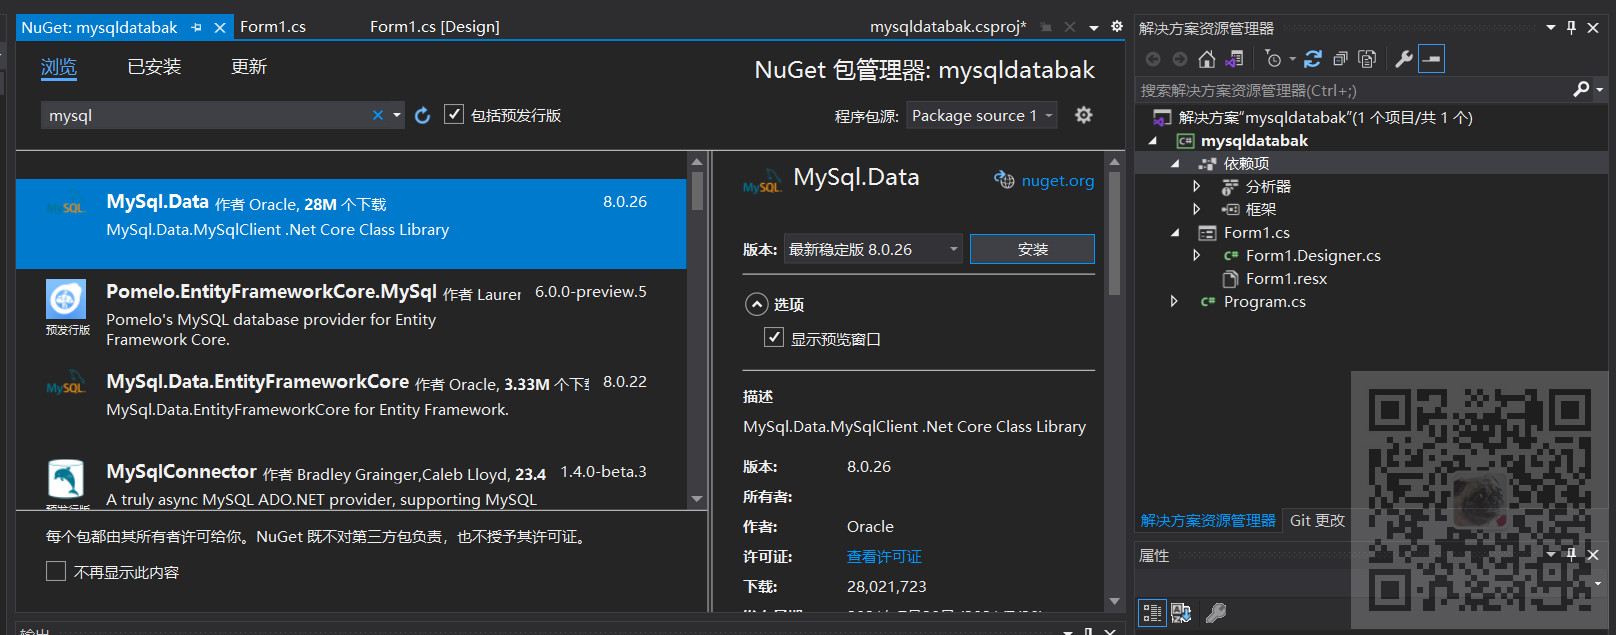Select Form1.resx in Solution Explorer
Screen dimensions: 1616x635
pyautogui.click(x=1286, y=279)
